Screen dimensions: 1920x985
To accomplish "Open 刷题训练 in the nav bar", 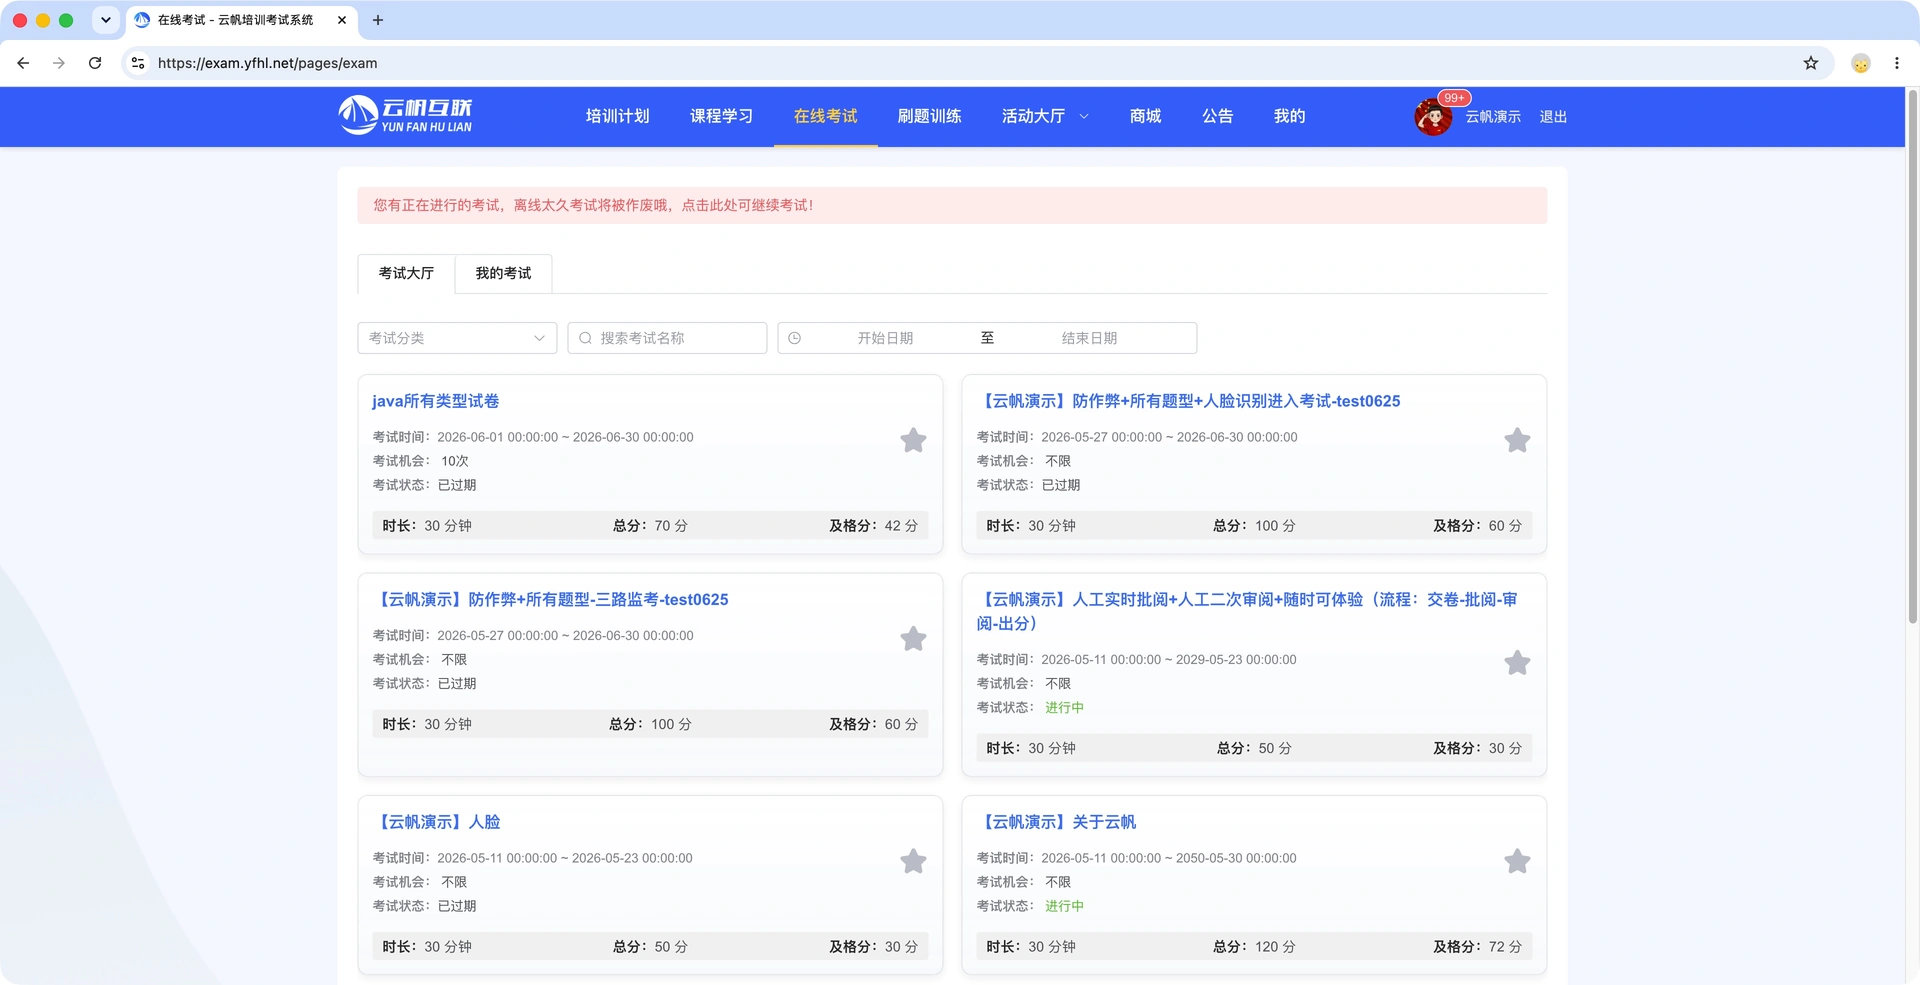I will click(x=929, y=116).
